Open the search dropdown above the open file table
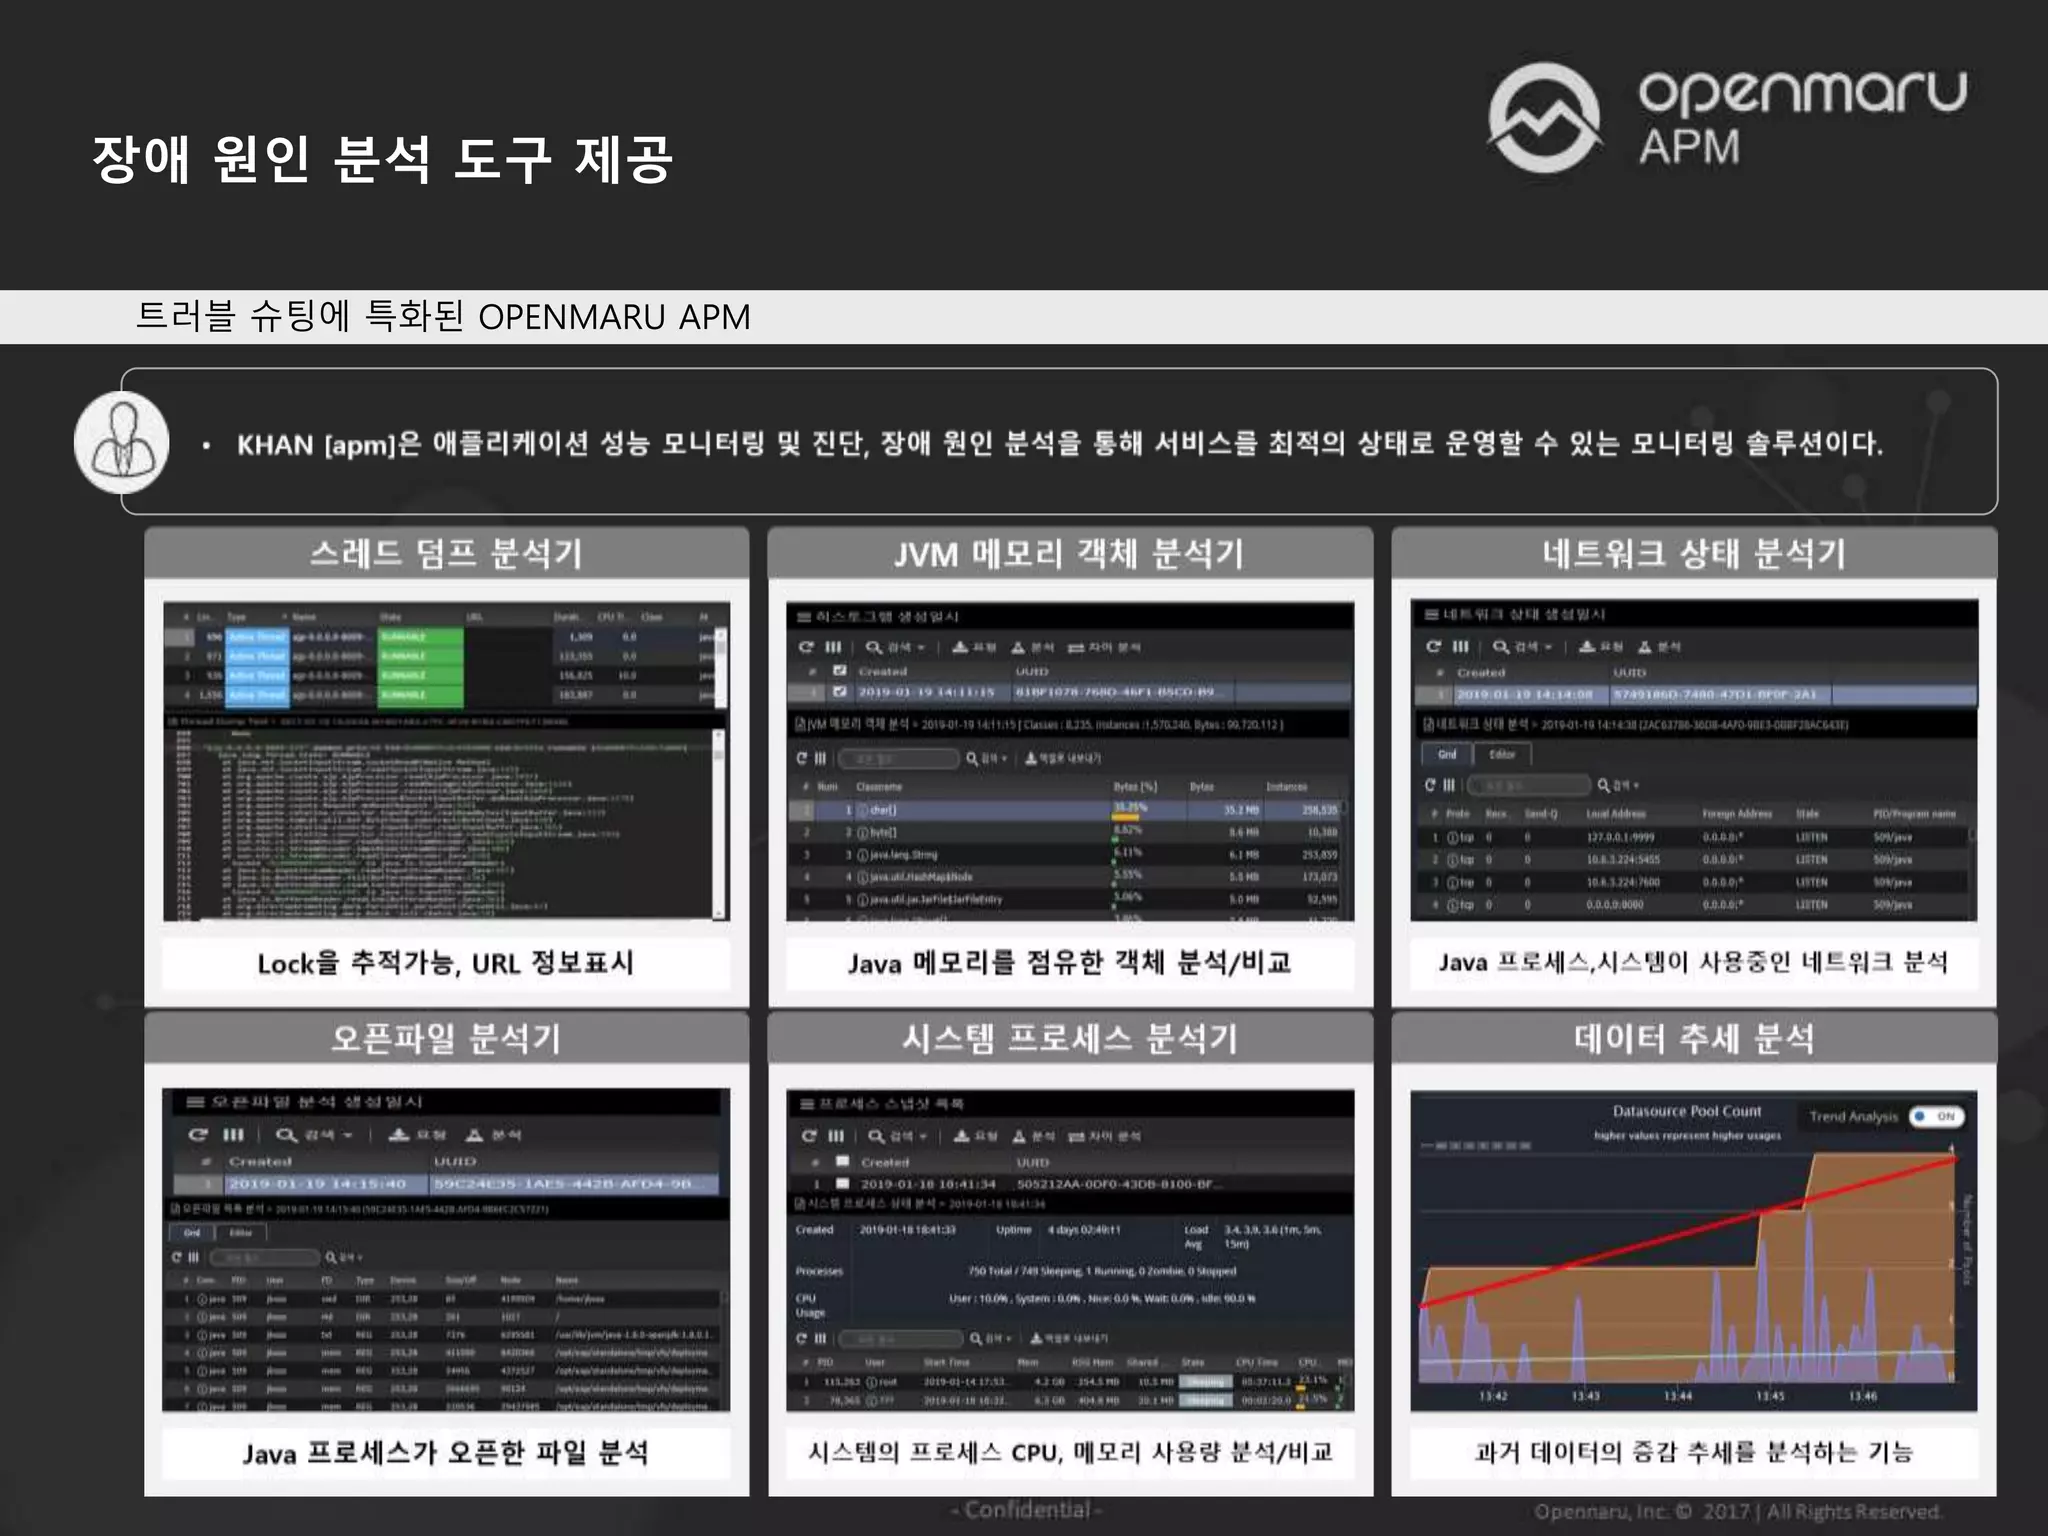The height and width of the screenshot is (1536, 2048). [x=344, y=1257]
